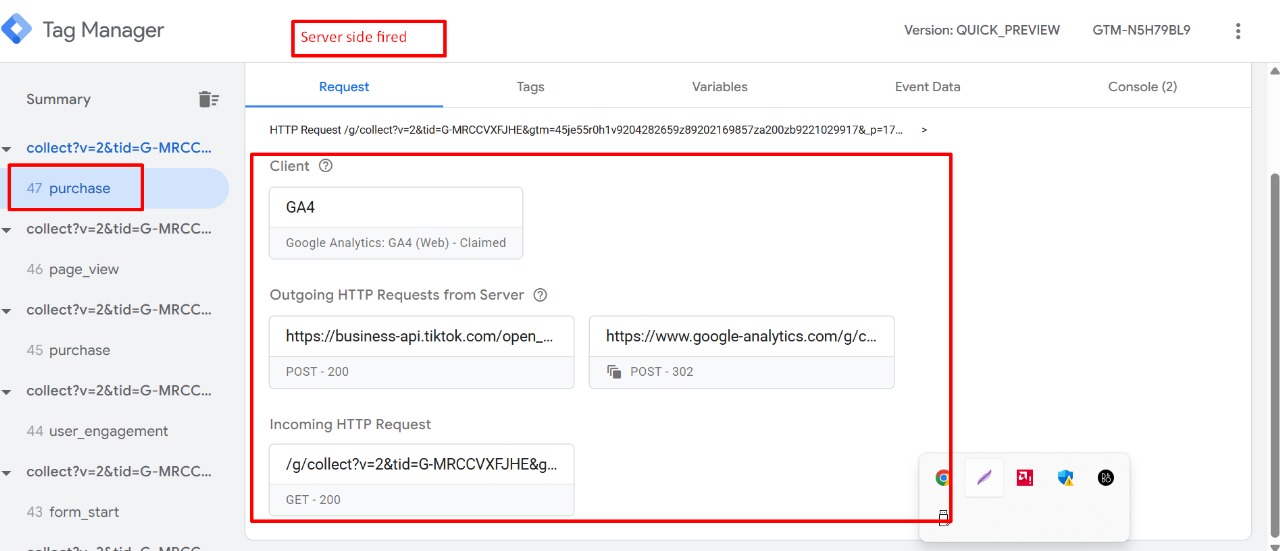
Task: Select Summary in the left sidebar
Action: [x=58, y=99]
